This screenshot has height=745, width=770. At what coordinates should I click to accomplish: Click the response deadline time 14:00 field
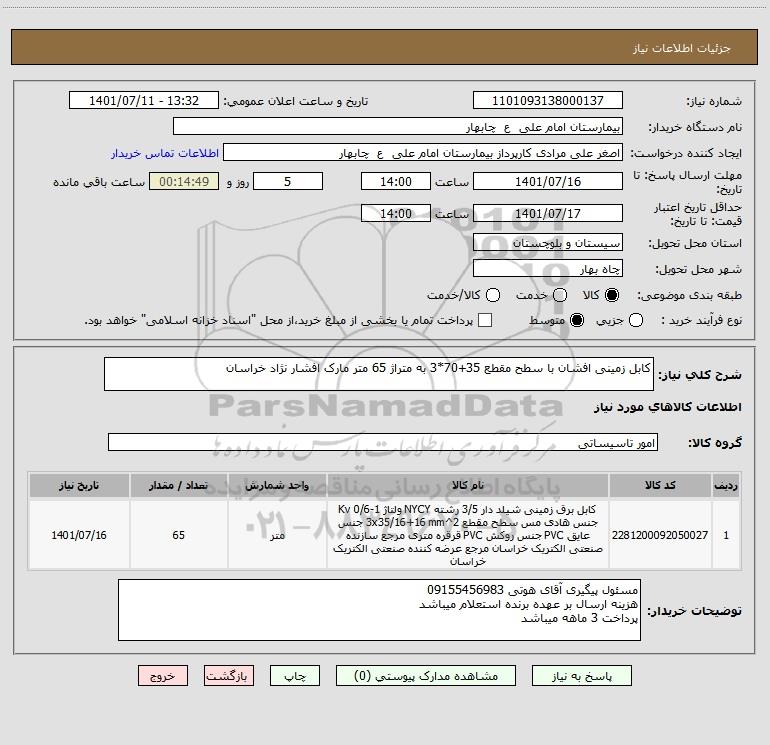pos(396,181)
